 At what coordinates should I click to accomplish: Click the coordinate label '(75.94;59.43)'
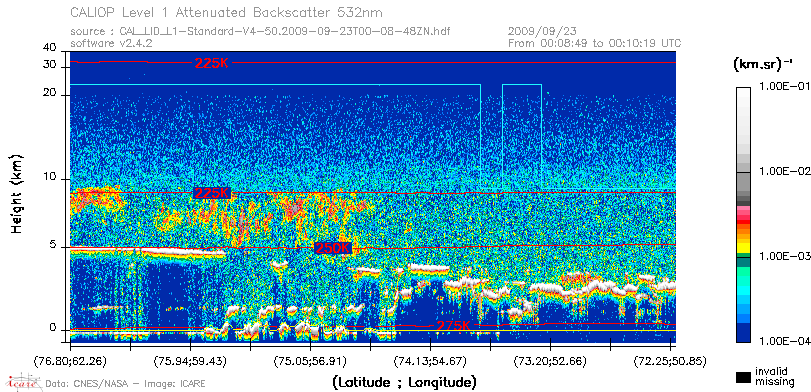pyautogui.click(x=190, y=360)
